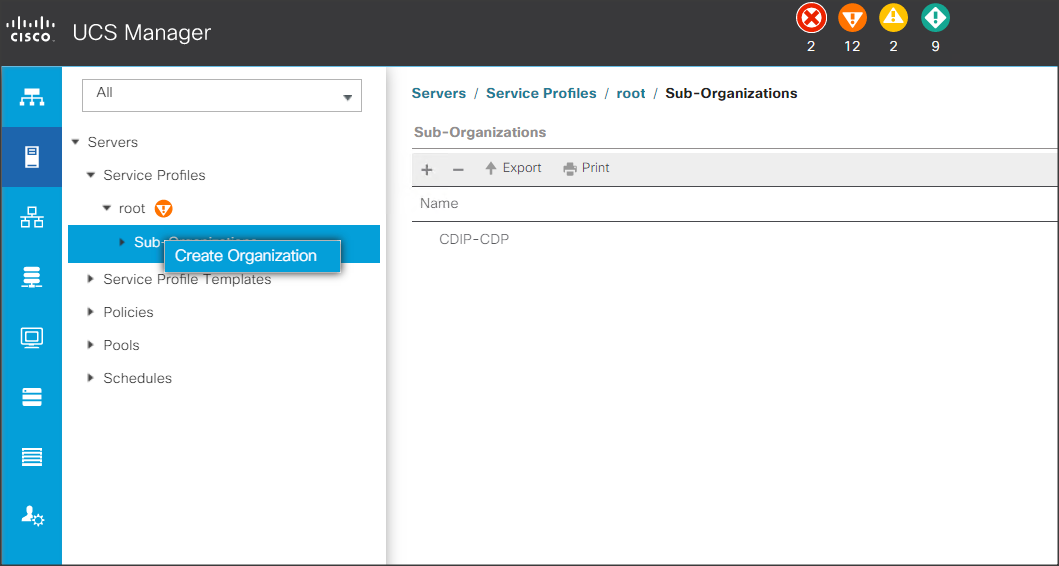Click the Sub-Organizations panel heading
The image size is (1059, 566).
click(x=480, y=132)
